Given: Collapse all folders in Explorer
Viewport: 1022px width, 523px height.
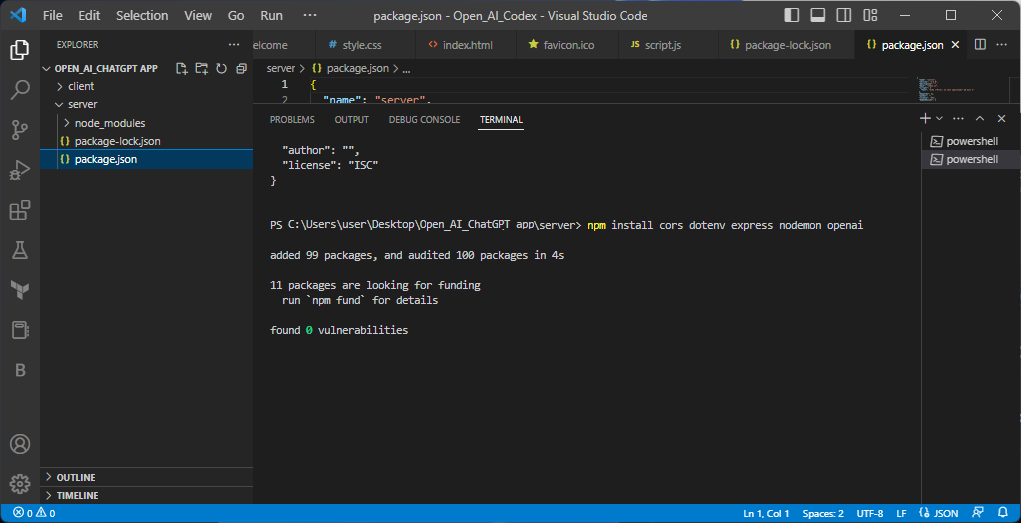Looking at the screenshot, I should 241,68.
